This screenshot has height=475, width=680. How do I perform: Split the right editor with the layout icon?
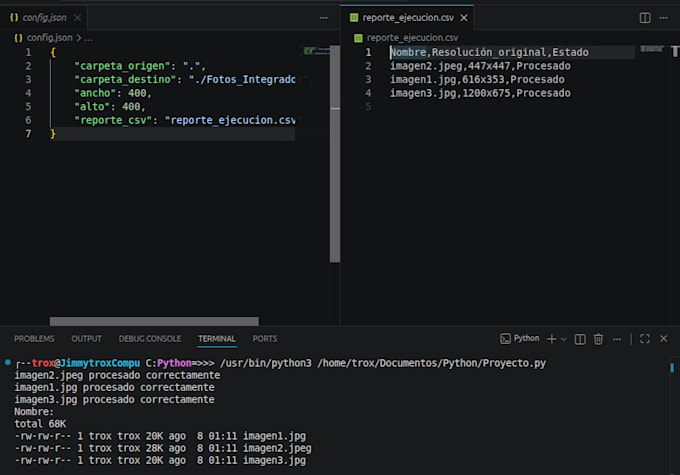[x=645, y=18]
